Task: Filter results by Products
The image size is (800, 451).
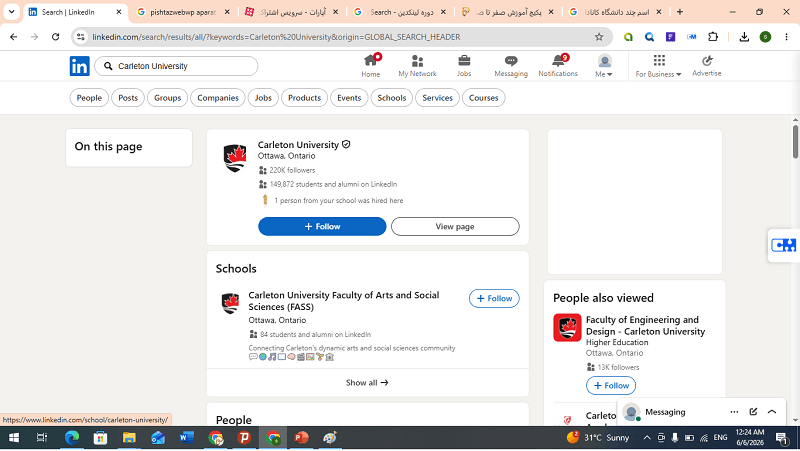Action: [x=305, y=98]
